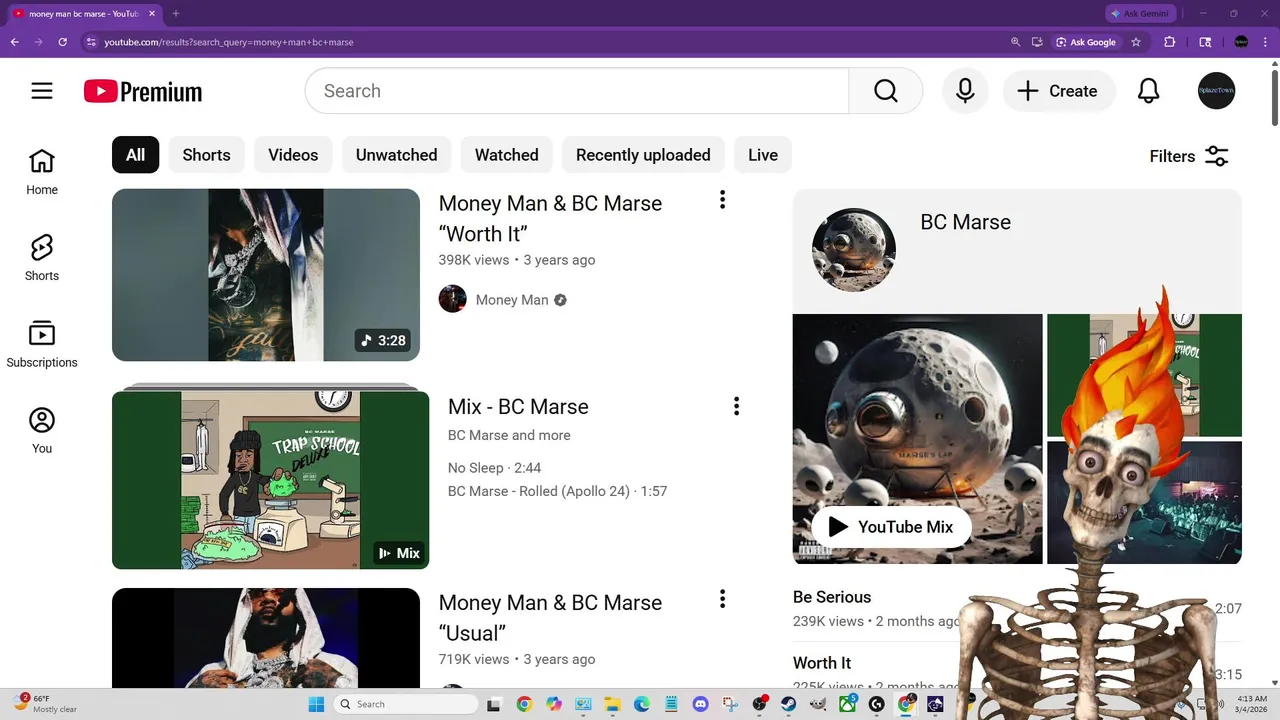Click "BC Marse and more" text

(x=509, y=435)
